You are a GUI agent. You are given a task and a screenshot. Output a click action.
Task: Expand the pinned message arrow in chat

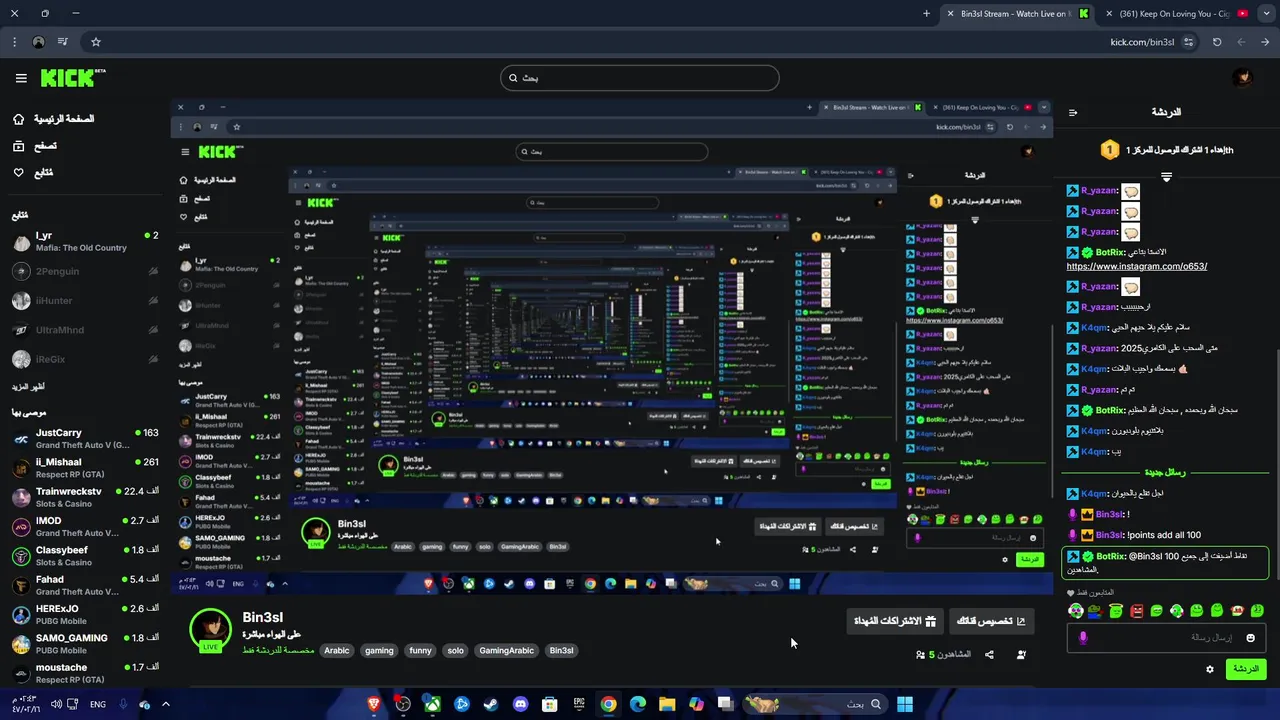(x=1166, y=177)
